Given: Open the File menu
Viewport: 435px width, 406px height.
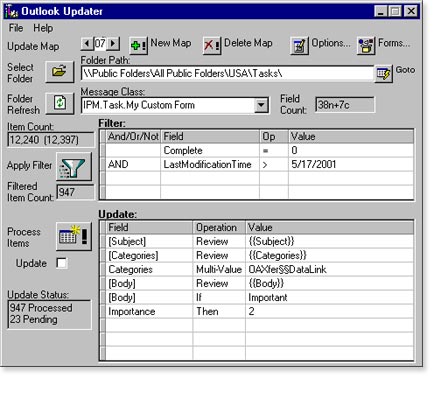Looking at the screenshot, I should [x=16, y=28].
